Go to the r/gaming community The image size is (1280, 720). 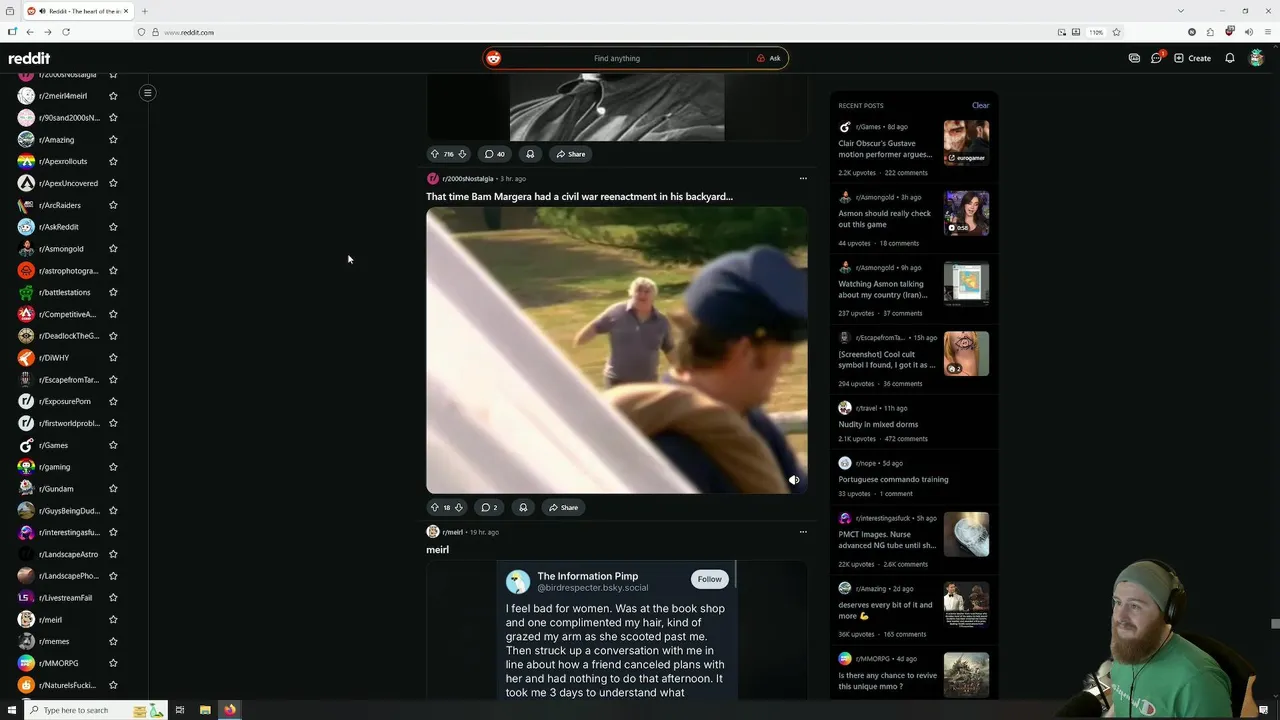click(x=54, y=467)
